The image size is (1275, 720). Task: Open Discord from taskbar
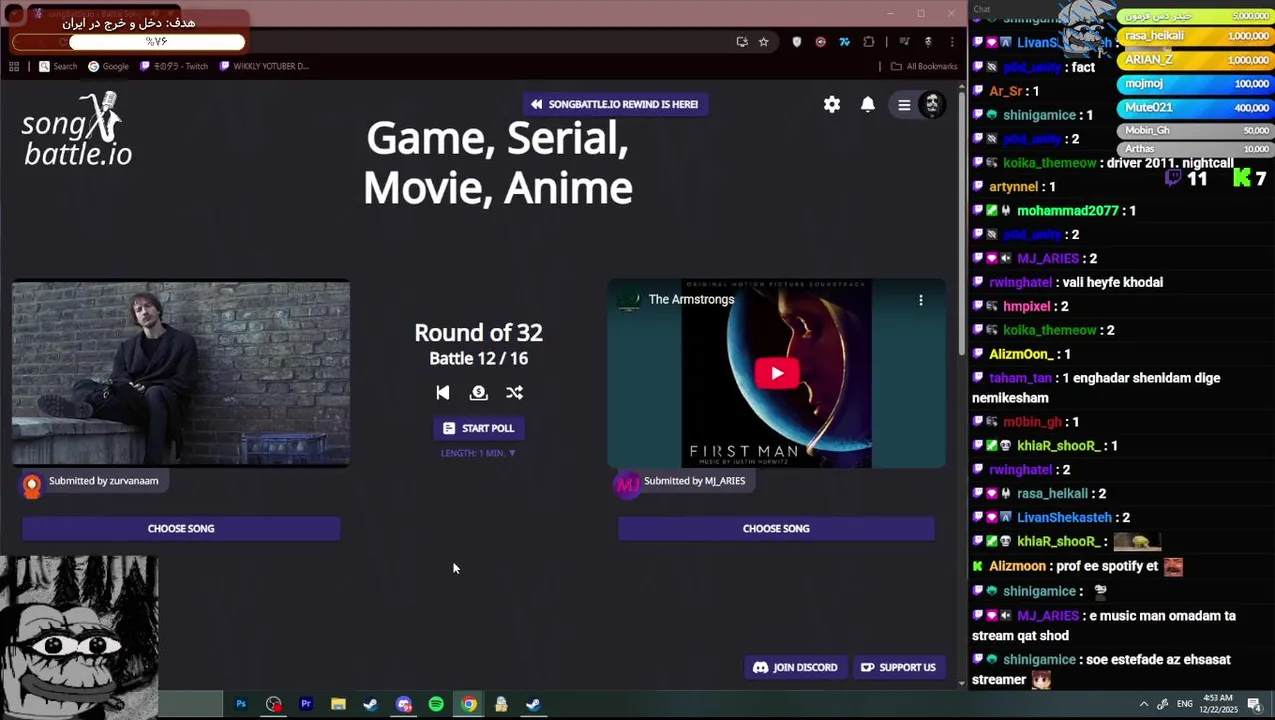click(404, 704)
